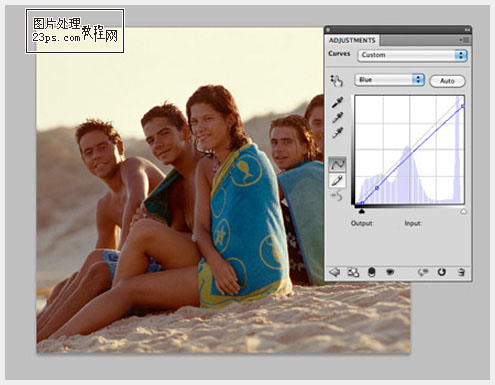The width and height of the screenshot is (495, 385).
Task: Delete the adjustment layer with trash icon
Action: tap(461, 272)
